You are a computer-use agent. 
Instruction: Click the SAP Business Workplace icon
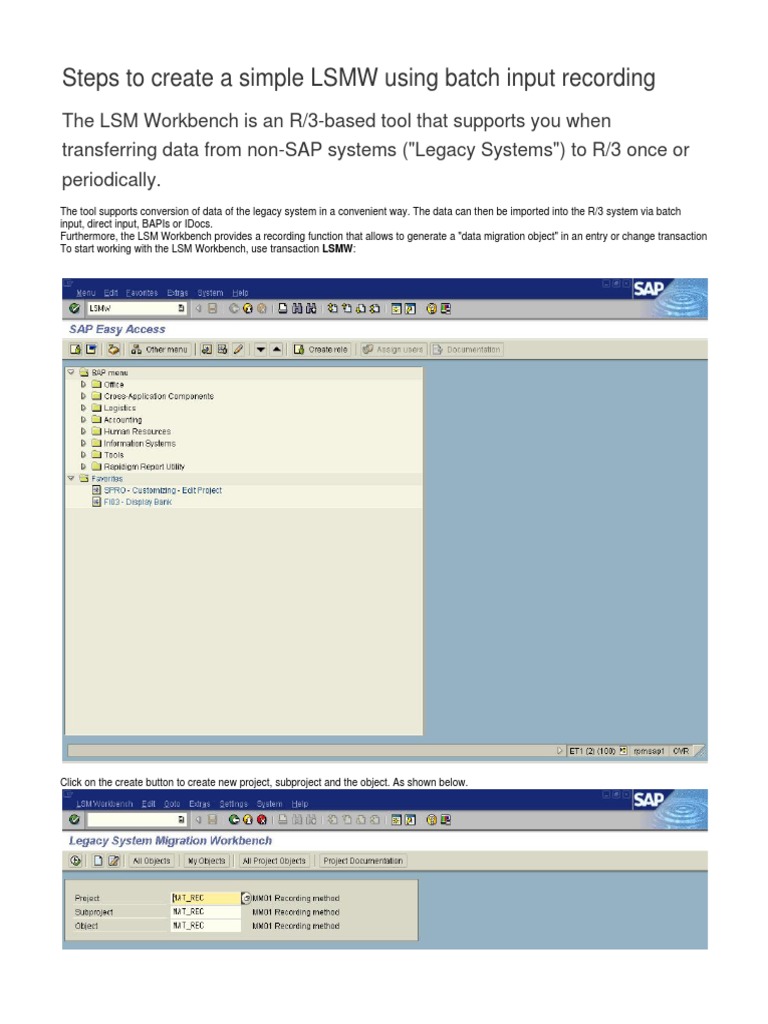(114, 349)
